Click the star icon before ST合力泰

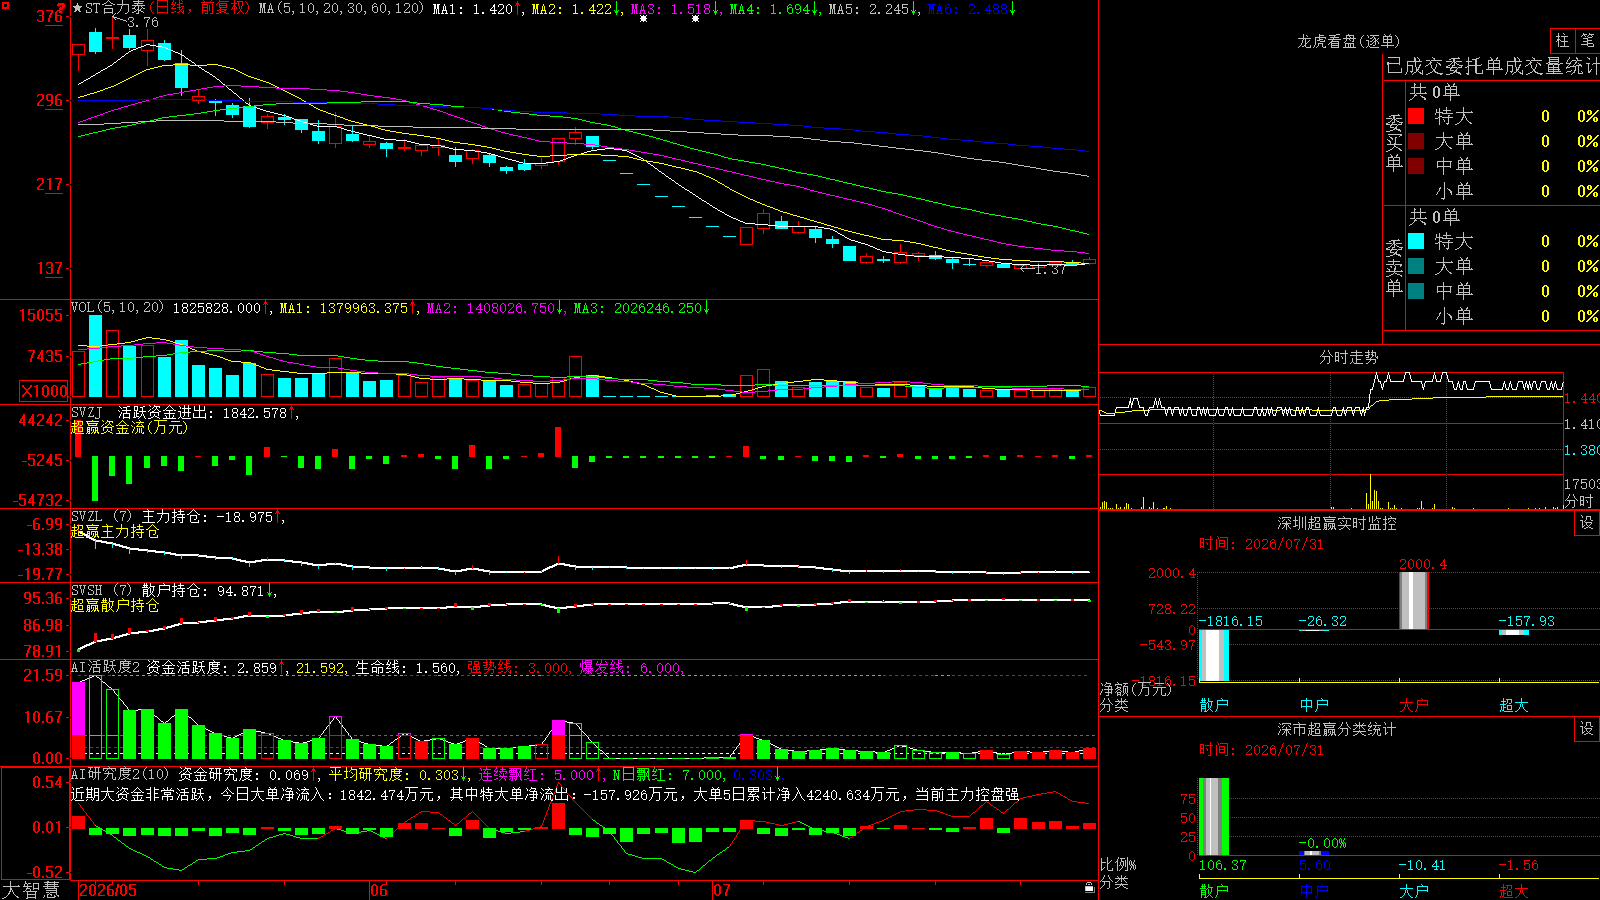tap(78, 8)
